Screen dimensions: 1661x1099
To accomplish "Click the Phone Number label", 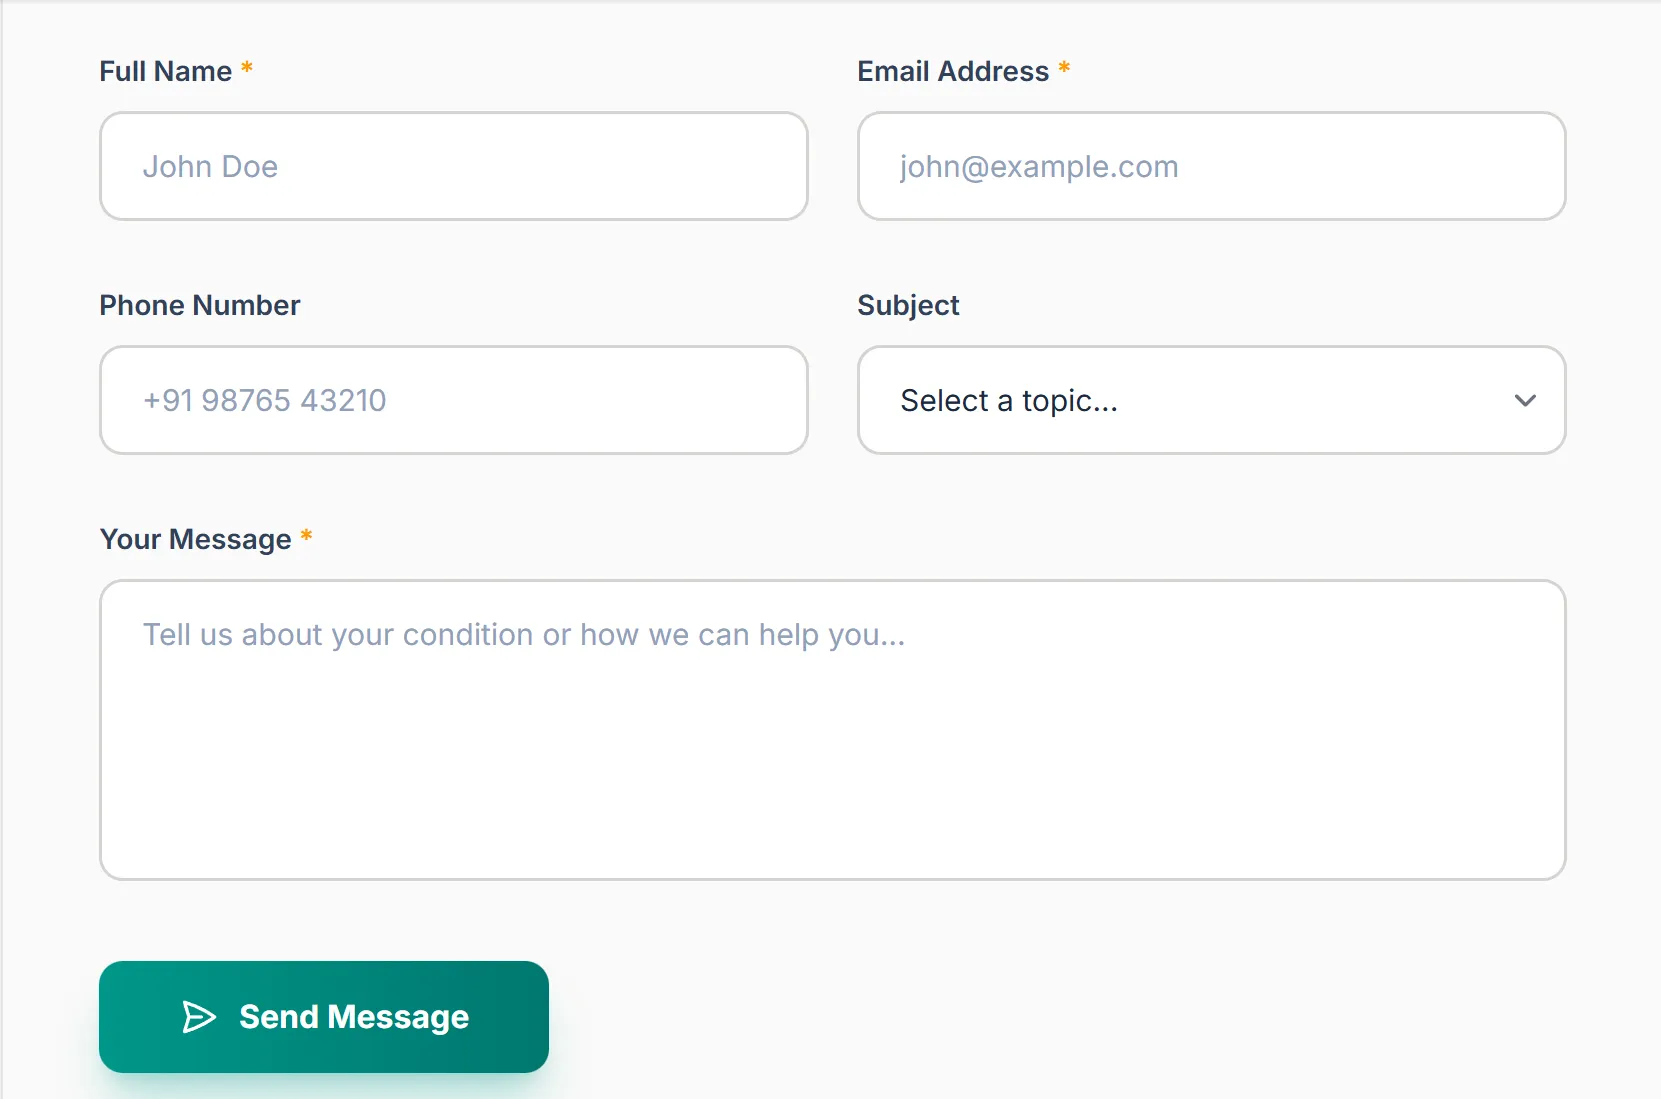I will coord(200,306).
